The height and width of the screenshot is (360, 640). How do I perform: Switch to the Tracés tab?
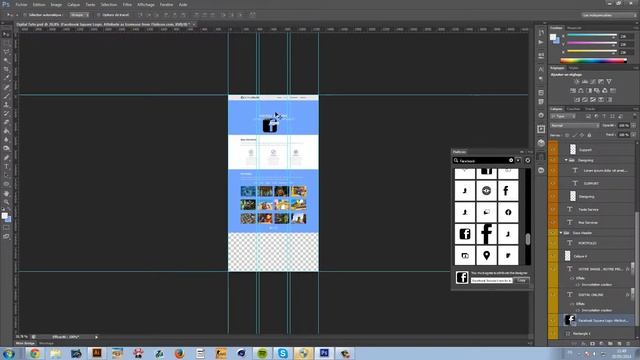click(590, 109)
